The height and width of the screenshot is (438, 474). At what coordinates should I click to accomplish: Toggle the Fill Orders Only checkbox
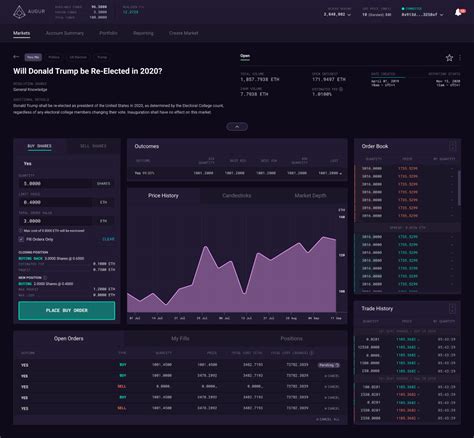pyautogui.click(x=21, y=239)
